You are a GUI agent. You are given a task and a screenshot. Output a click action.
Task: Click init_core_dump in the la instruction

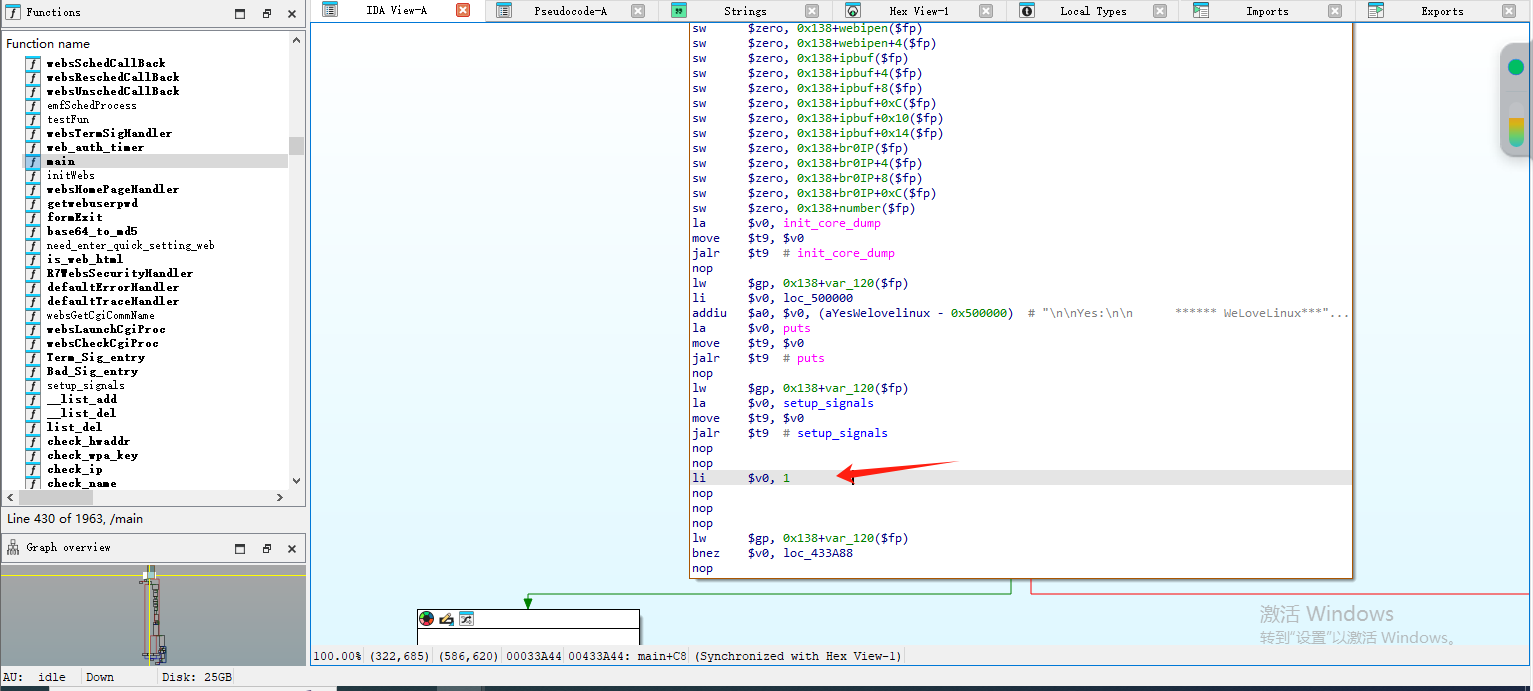tap(832, 223)
